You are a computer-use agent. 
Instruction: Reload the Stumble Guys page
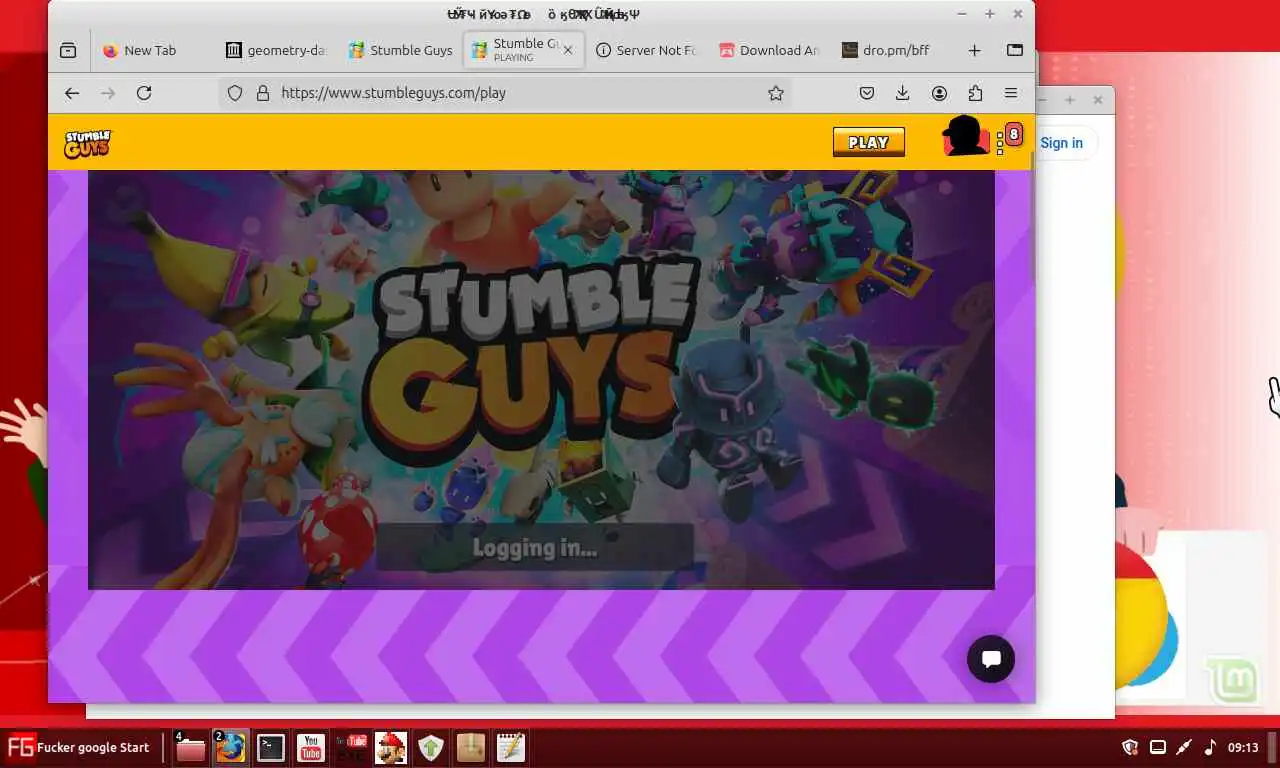144,93
